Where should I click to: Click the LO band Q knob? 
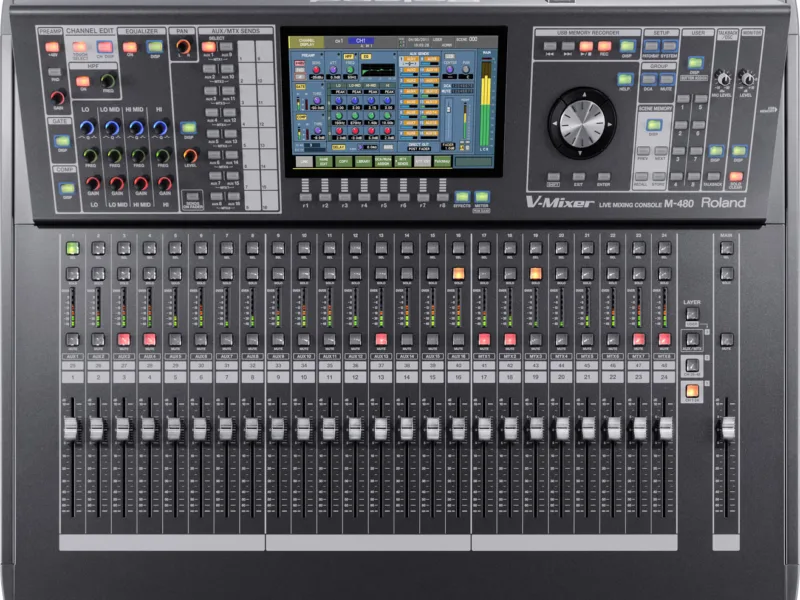tap(87, 127)
